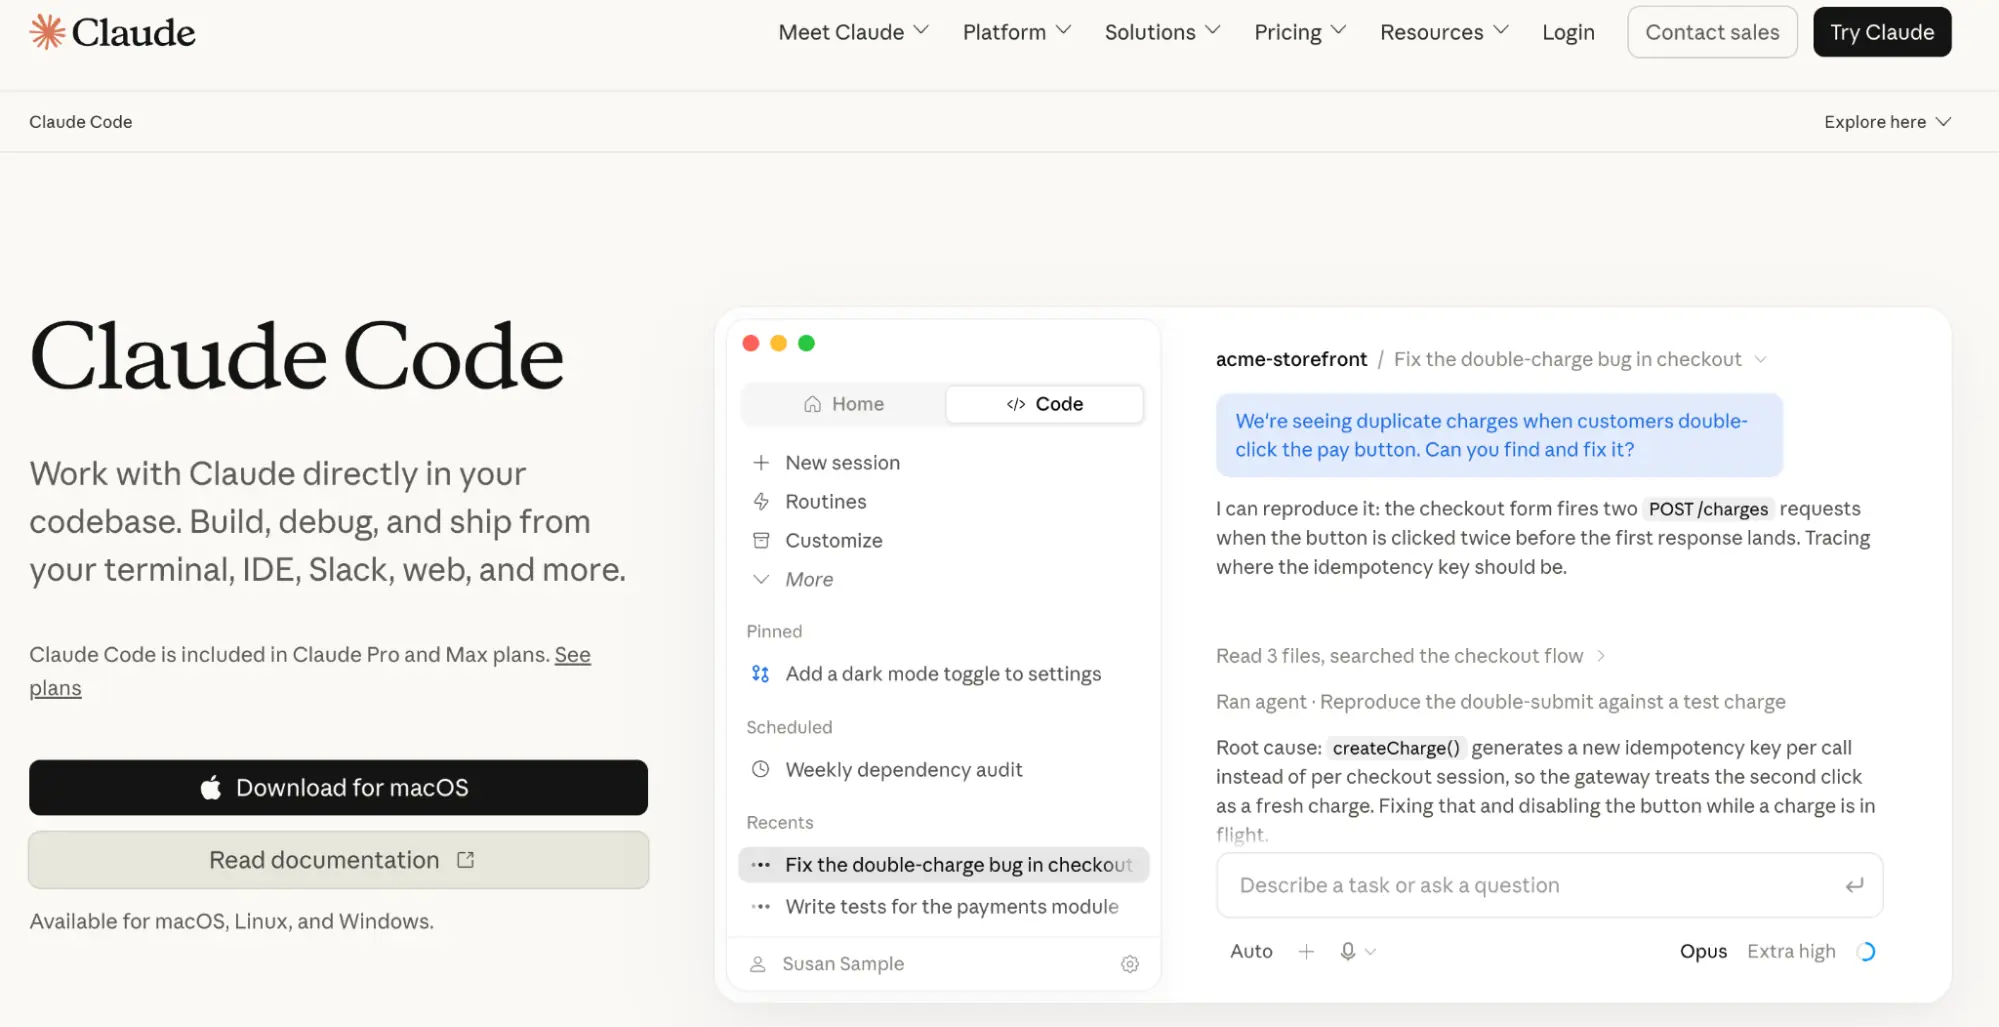
Task: Open the Meet Claude dropdown menu
Action: click(x=853, y=32)
